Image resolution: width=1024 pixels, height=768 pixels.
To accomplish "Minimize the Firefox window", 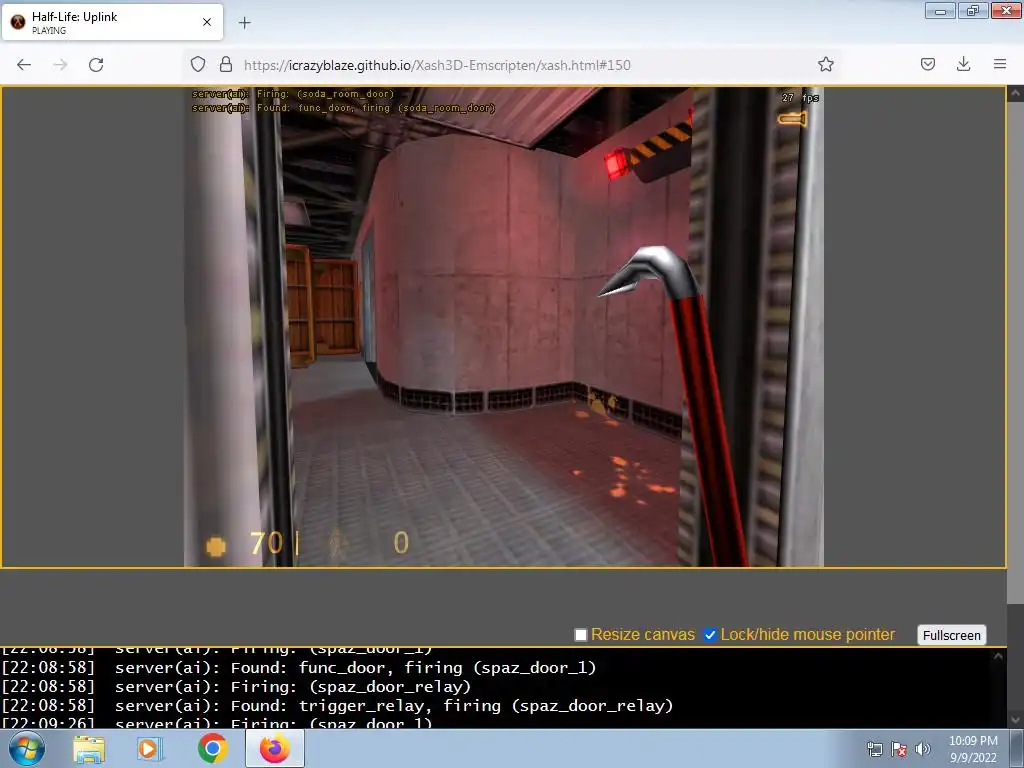I will [940, 10].
